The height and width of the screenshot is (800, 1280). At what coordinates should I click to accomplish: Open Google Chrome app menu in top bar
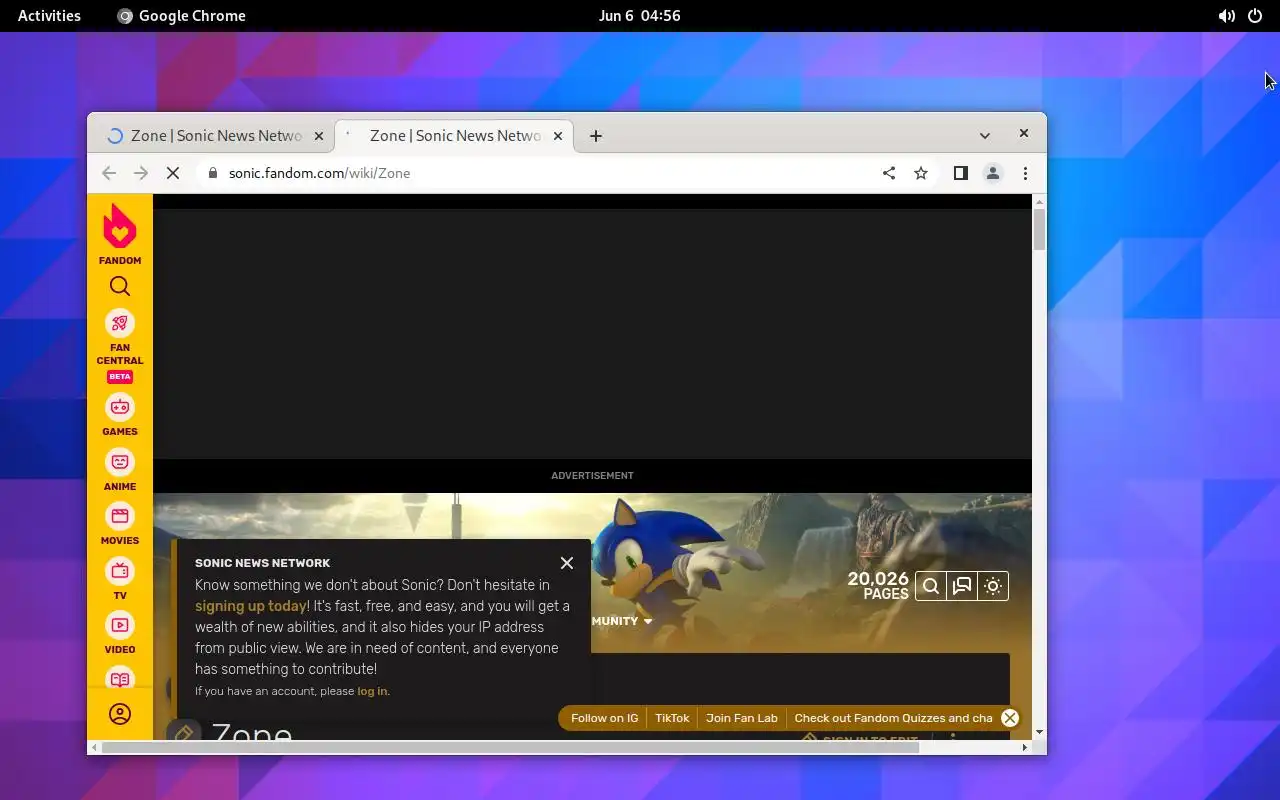(181, 16)
